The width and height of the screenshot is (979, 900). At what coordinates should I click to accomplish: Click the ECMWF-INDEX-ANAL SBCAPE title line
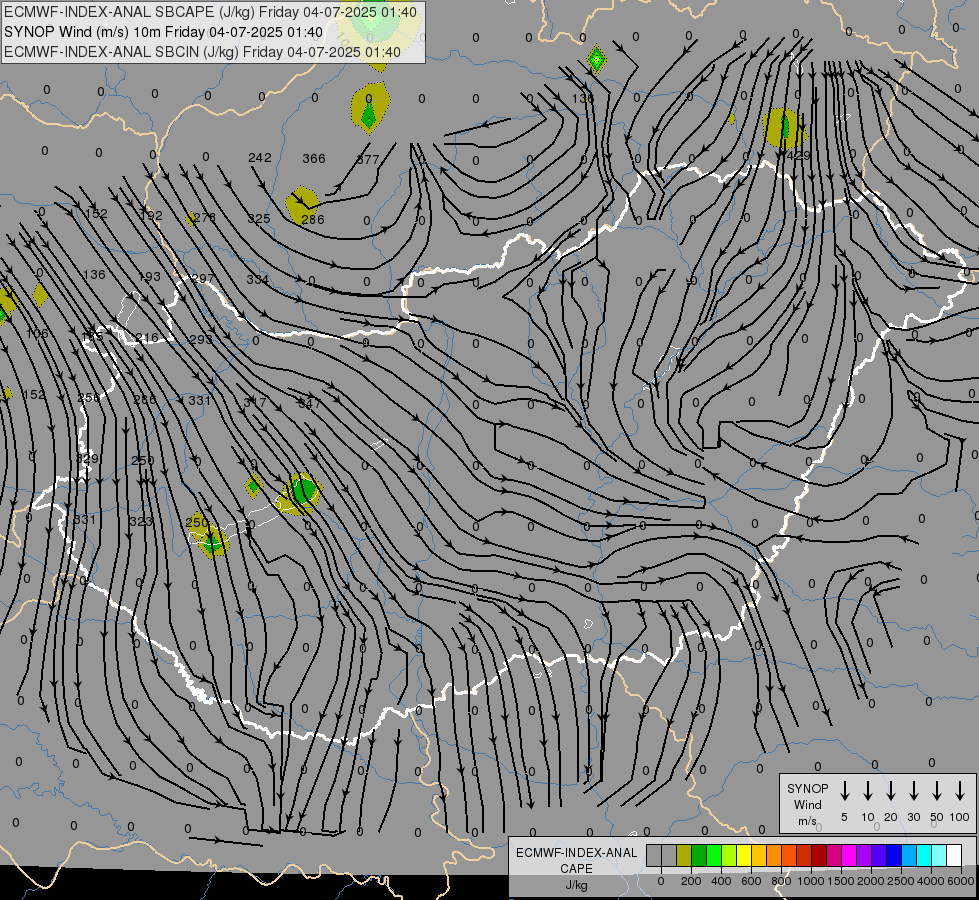click(x=210, y=12)
